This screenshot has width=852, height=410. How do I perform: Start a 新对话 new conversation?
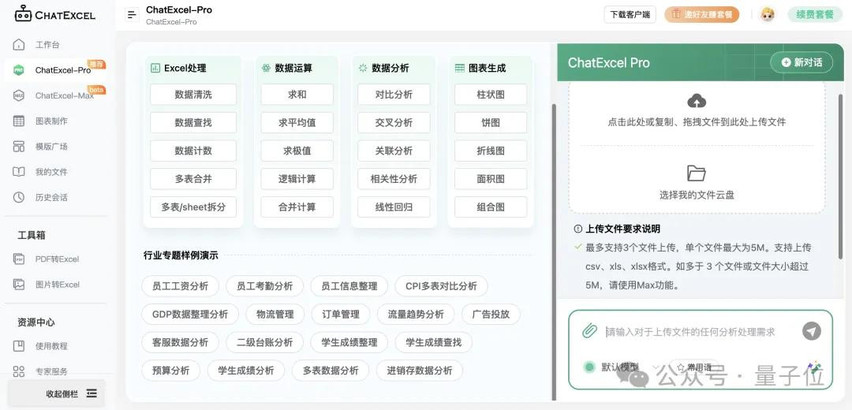pos(801,62)
